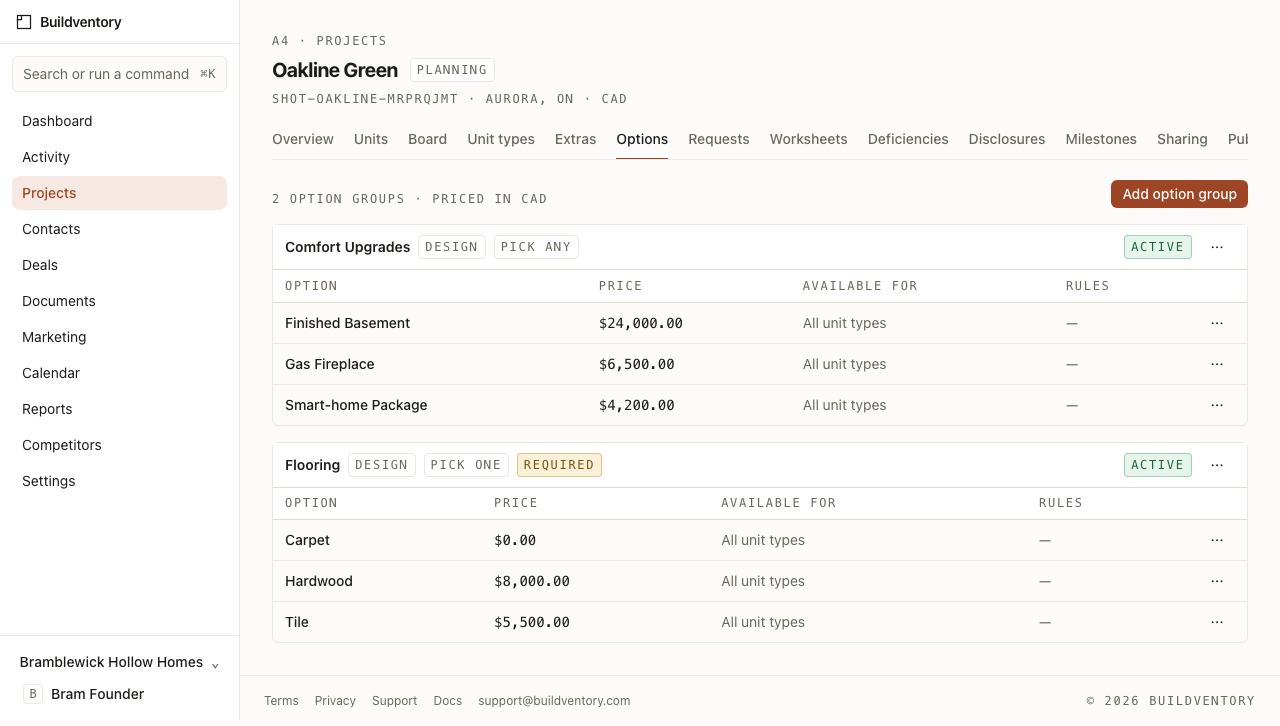Switch to the Sharing tab
Screen dimensions: 1280x726
click(1182, 139)
